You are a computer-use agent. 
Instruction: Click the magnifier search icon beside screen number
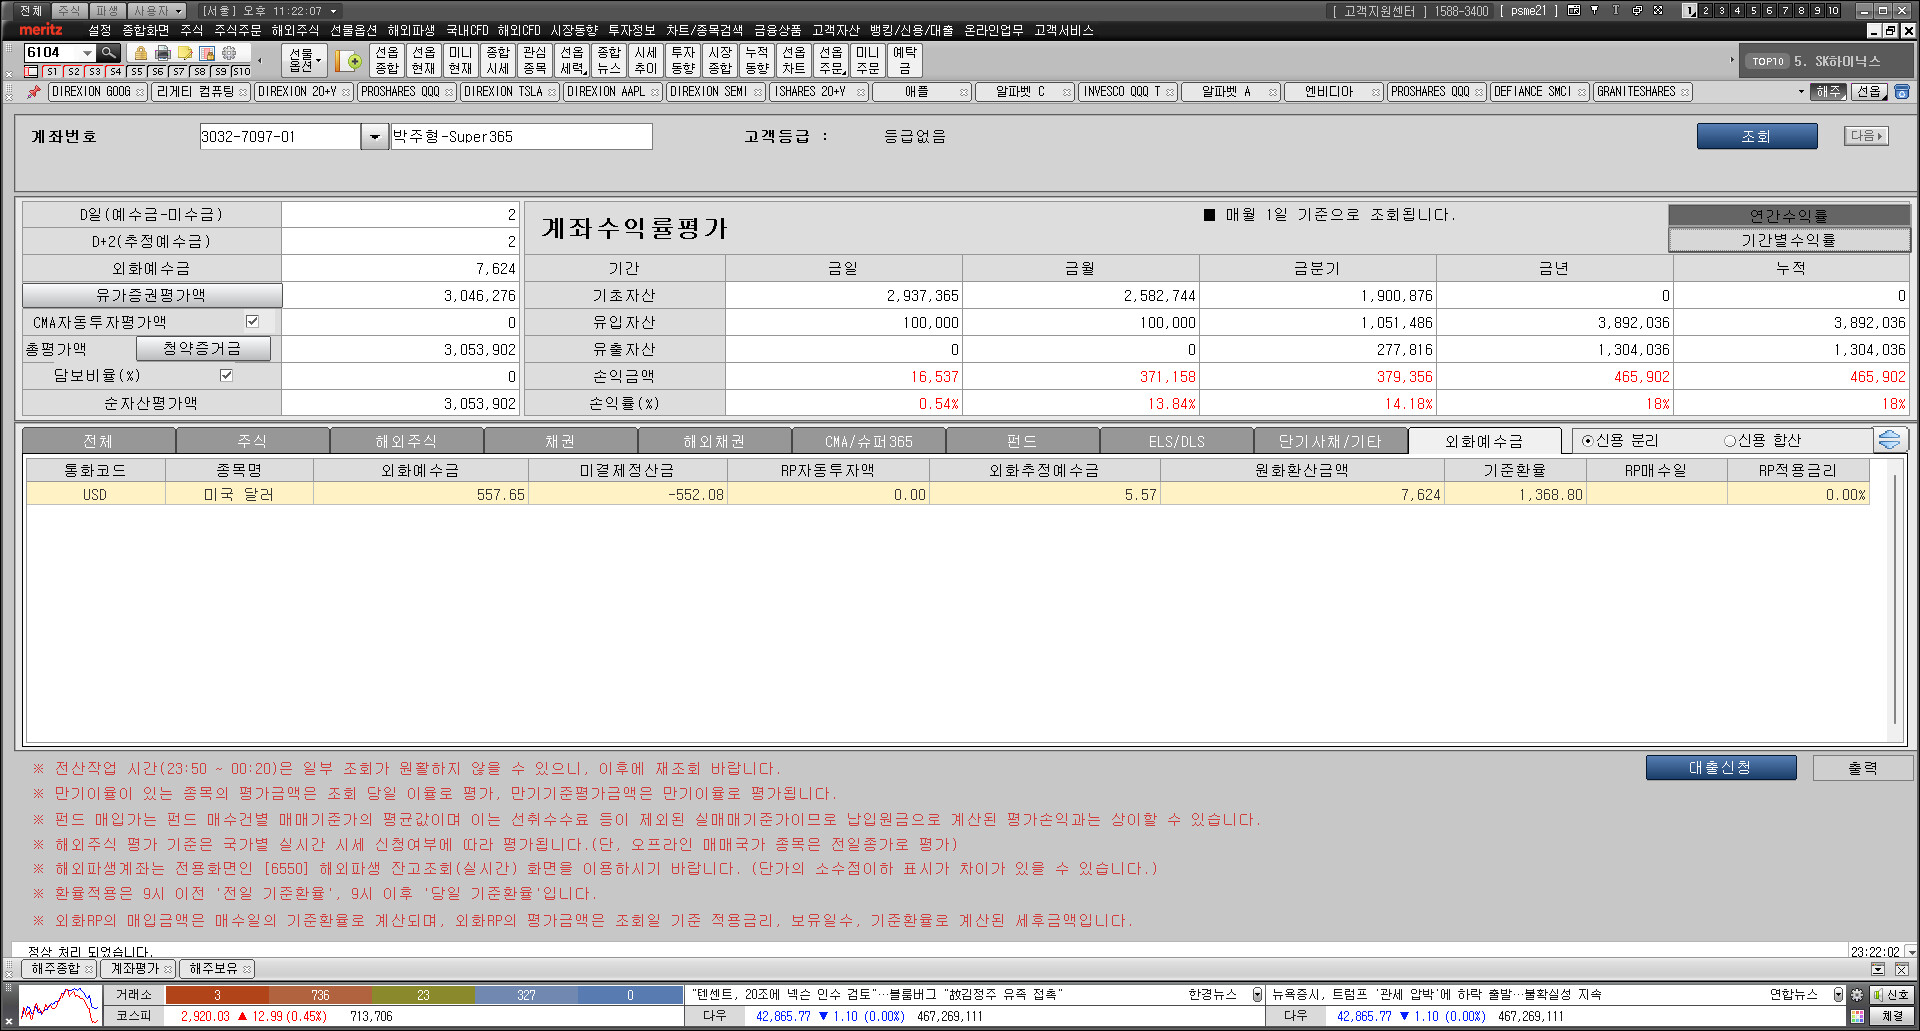(109, 53)
